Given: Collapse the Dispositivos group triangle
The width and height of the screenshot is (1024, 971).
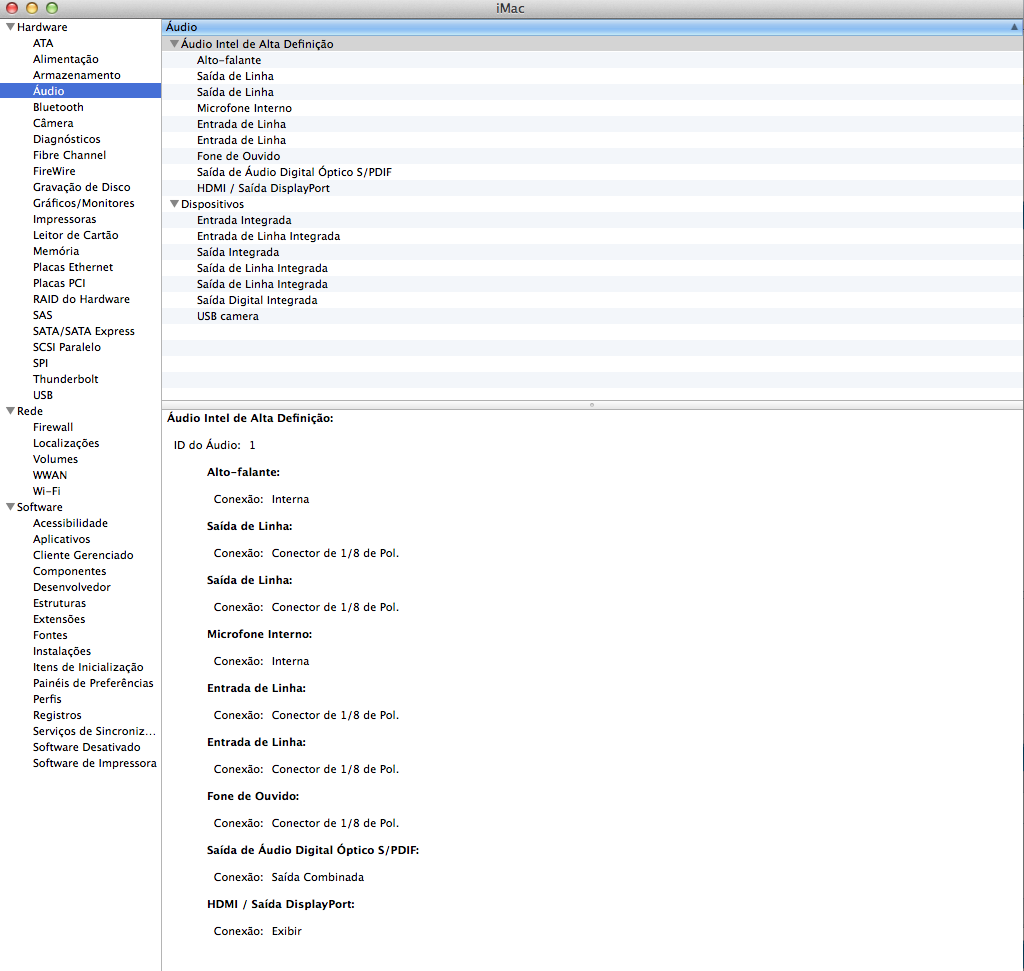Looking at the screenshot, I should 174,204.
